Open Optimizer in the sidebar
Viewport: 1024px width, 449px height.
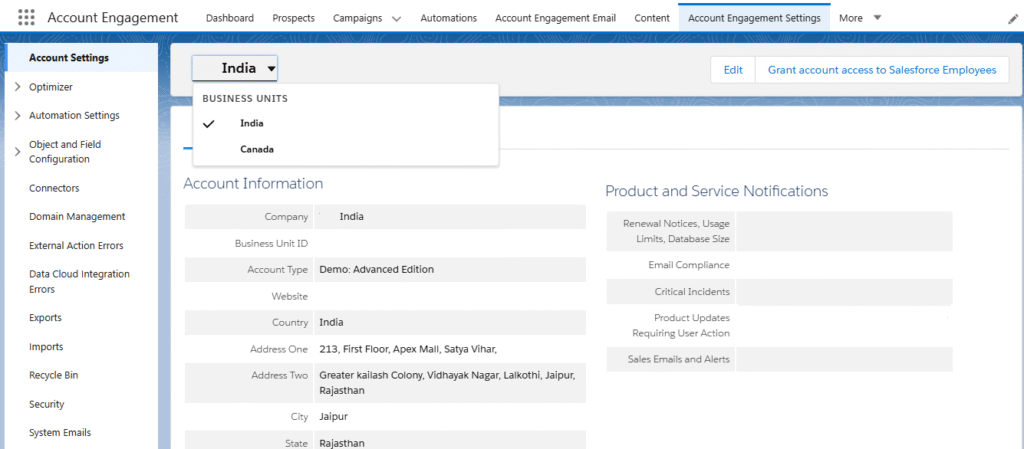pos(50,87)
